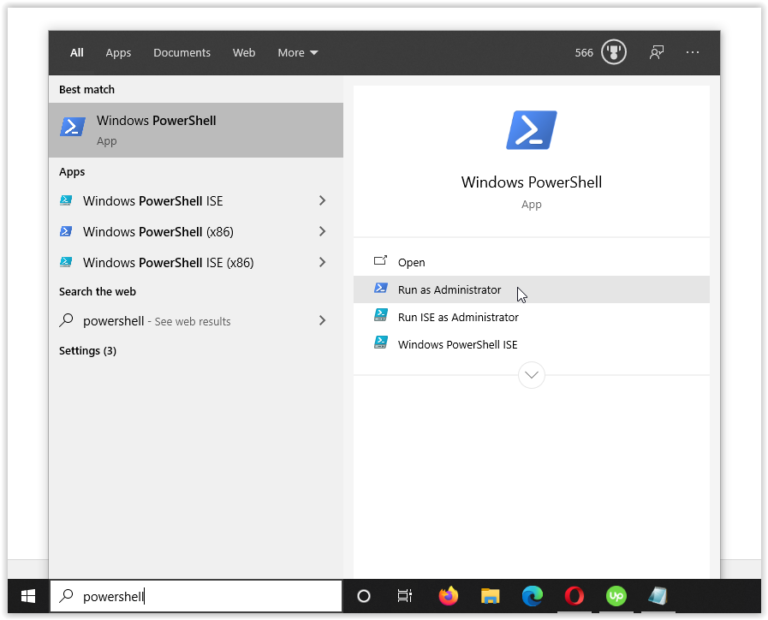Expand Windows PowerShell ISE result arrow
The image size is (768, 620).
click(x=322, y=200)
